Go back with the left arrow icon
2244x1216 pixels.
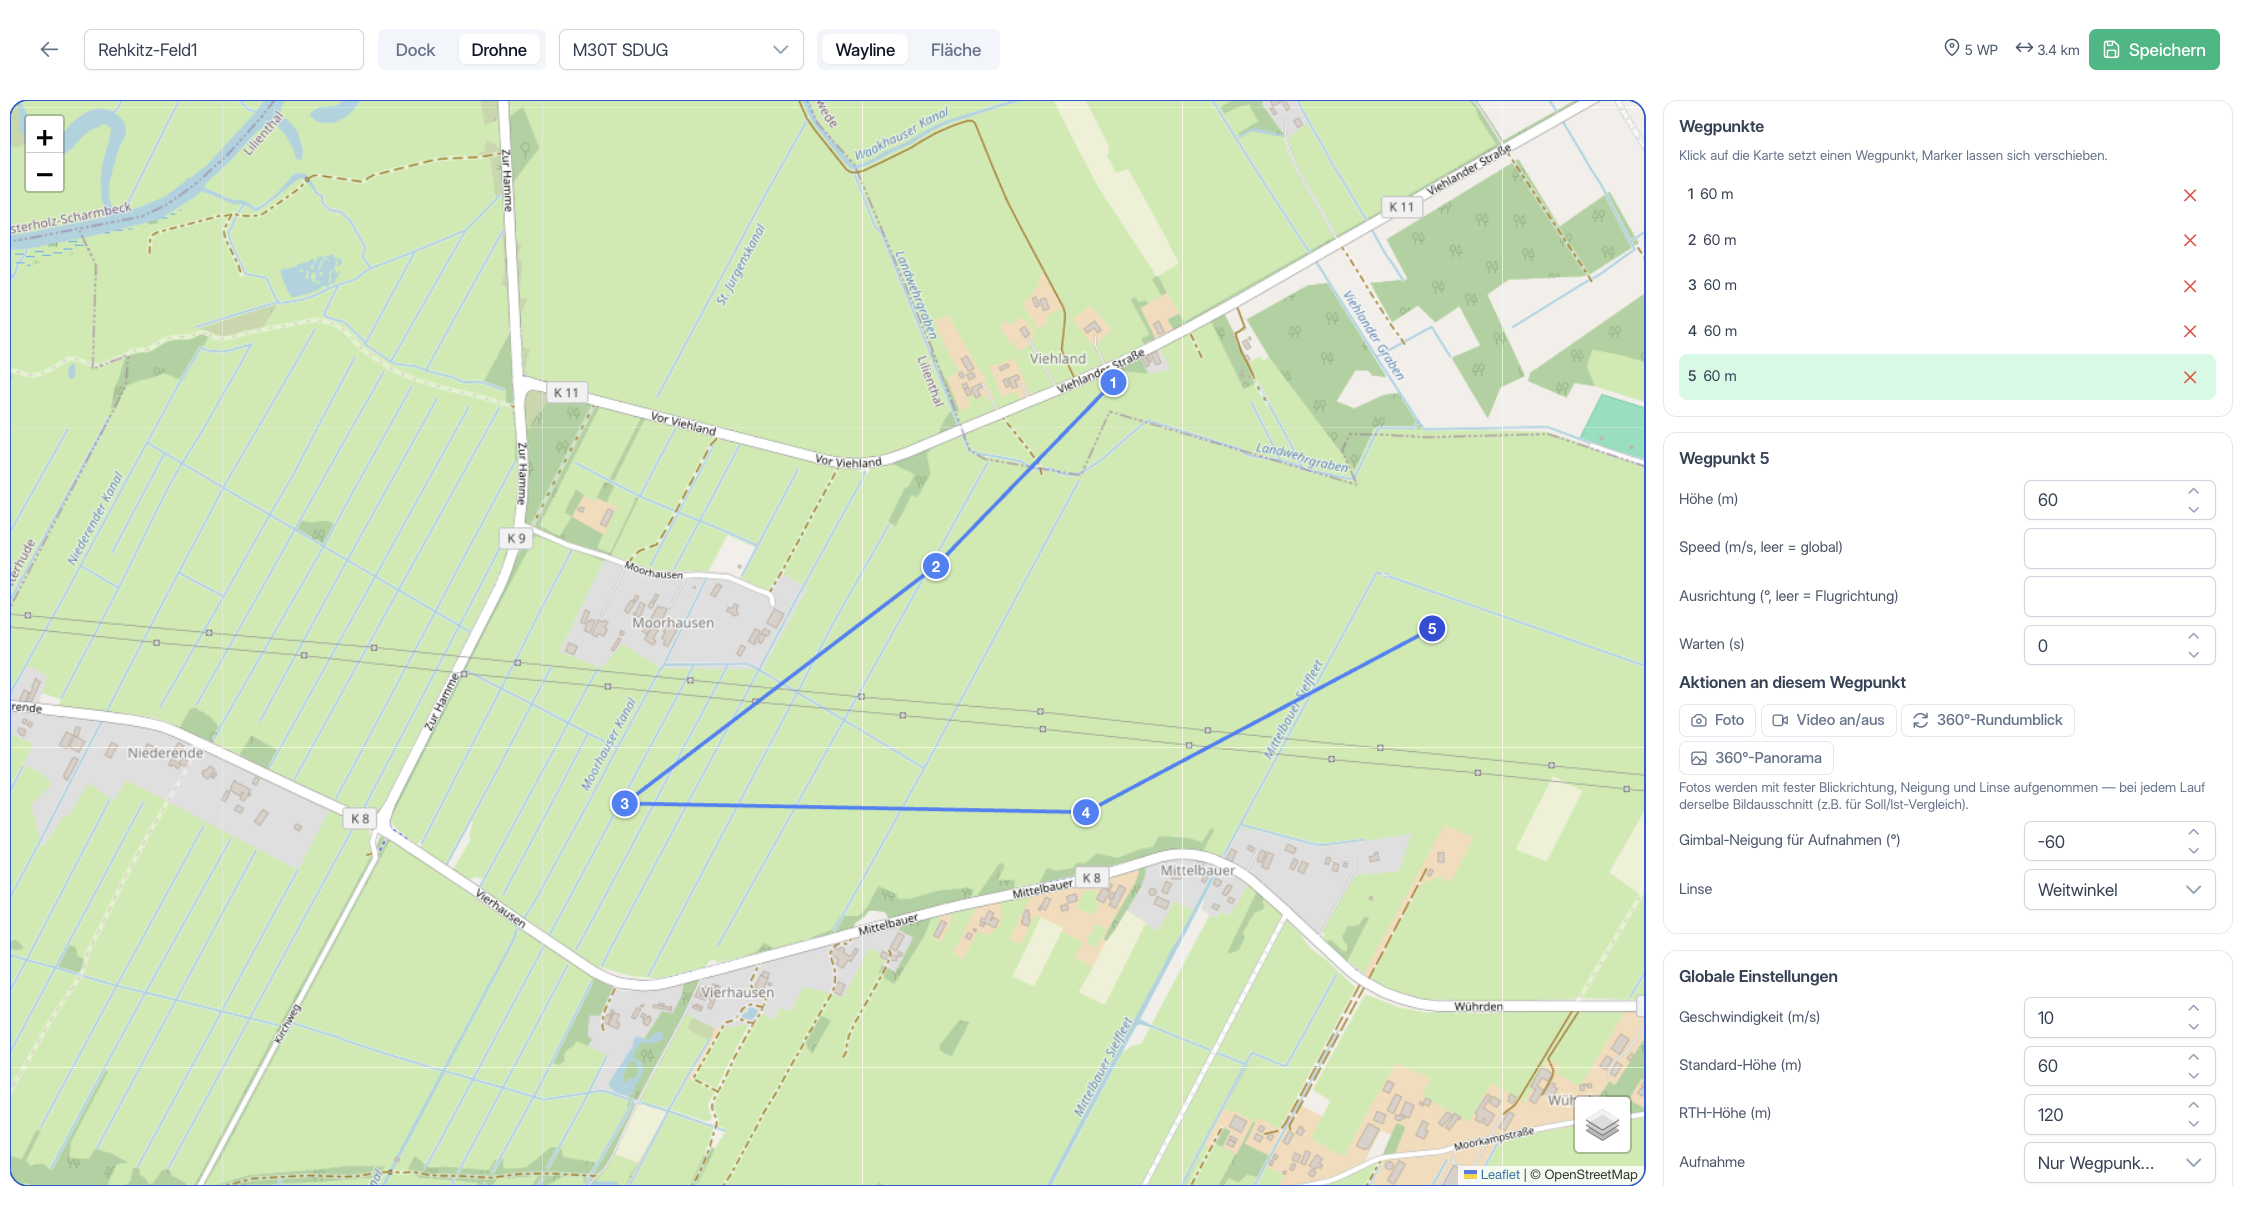click(x=49, y=50)
